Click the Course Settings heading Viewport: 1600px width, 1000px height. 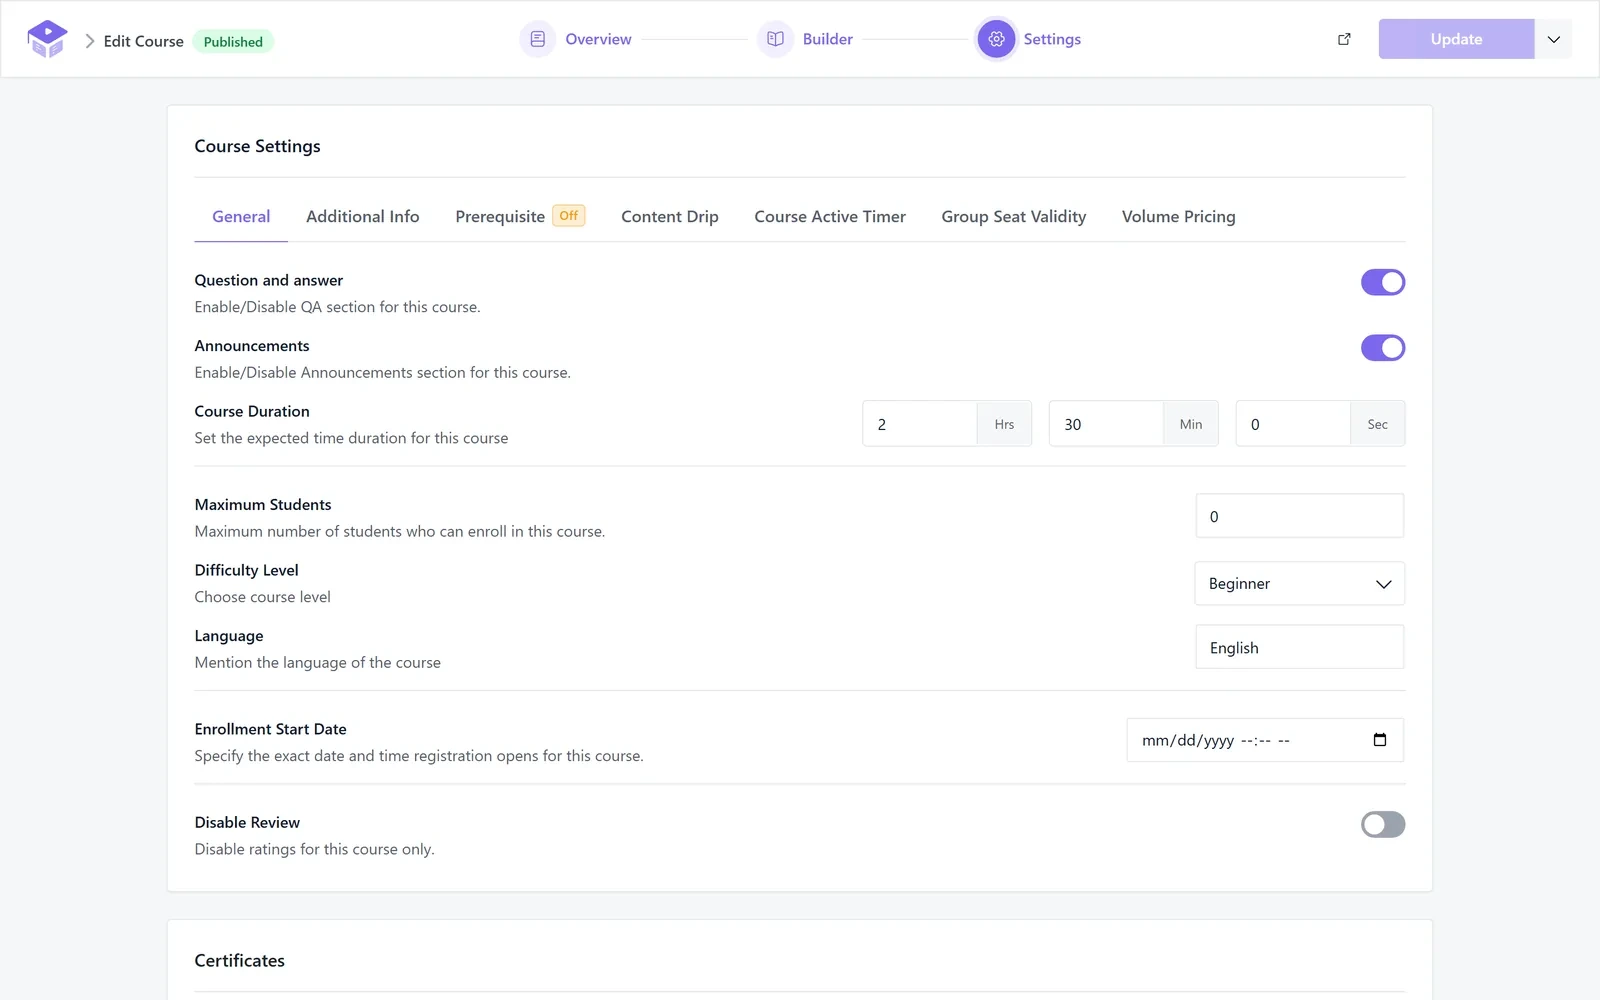pyautogui.click(x=257, y=146)
